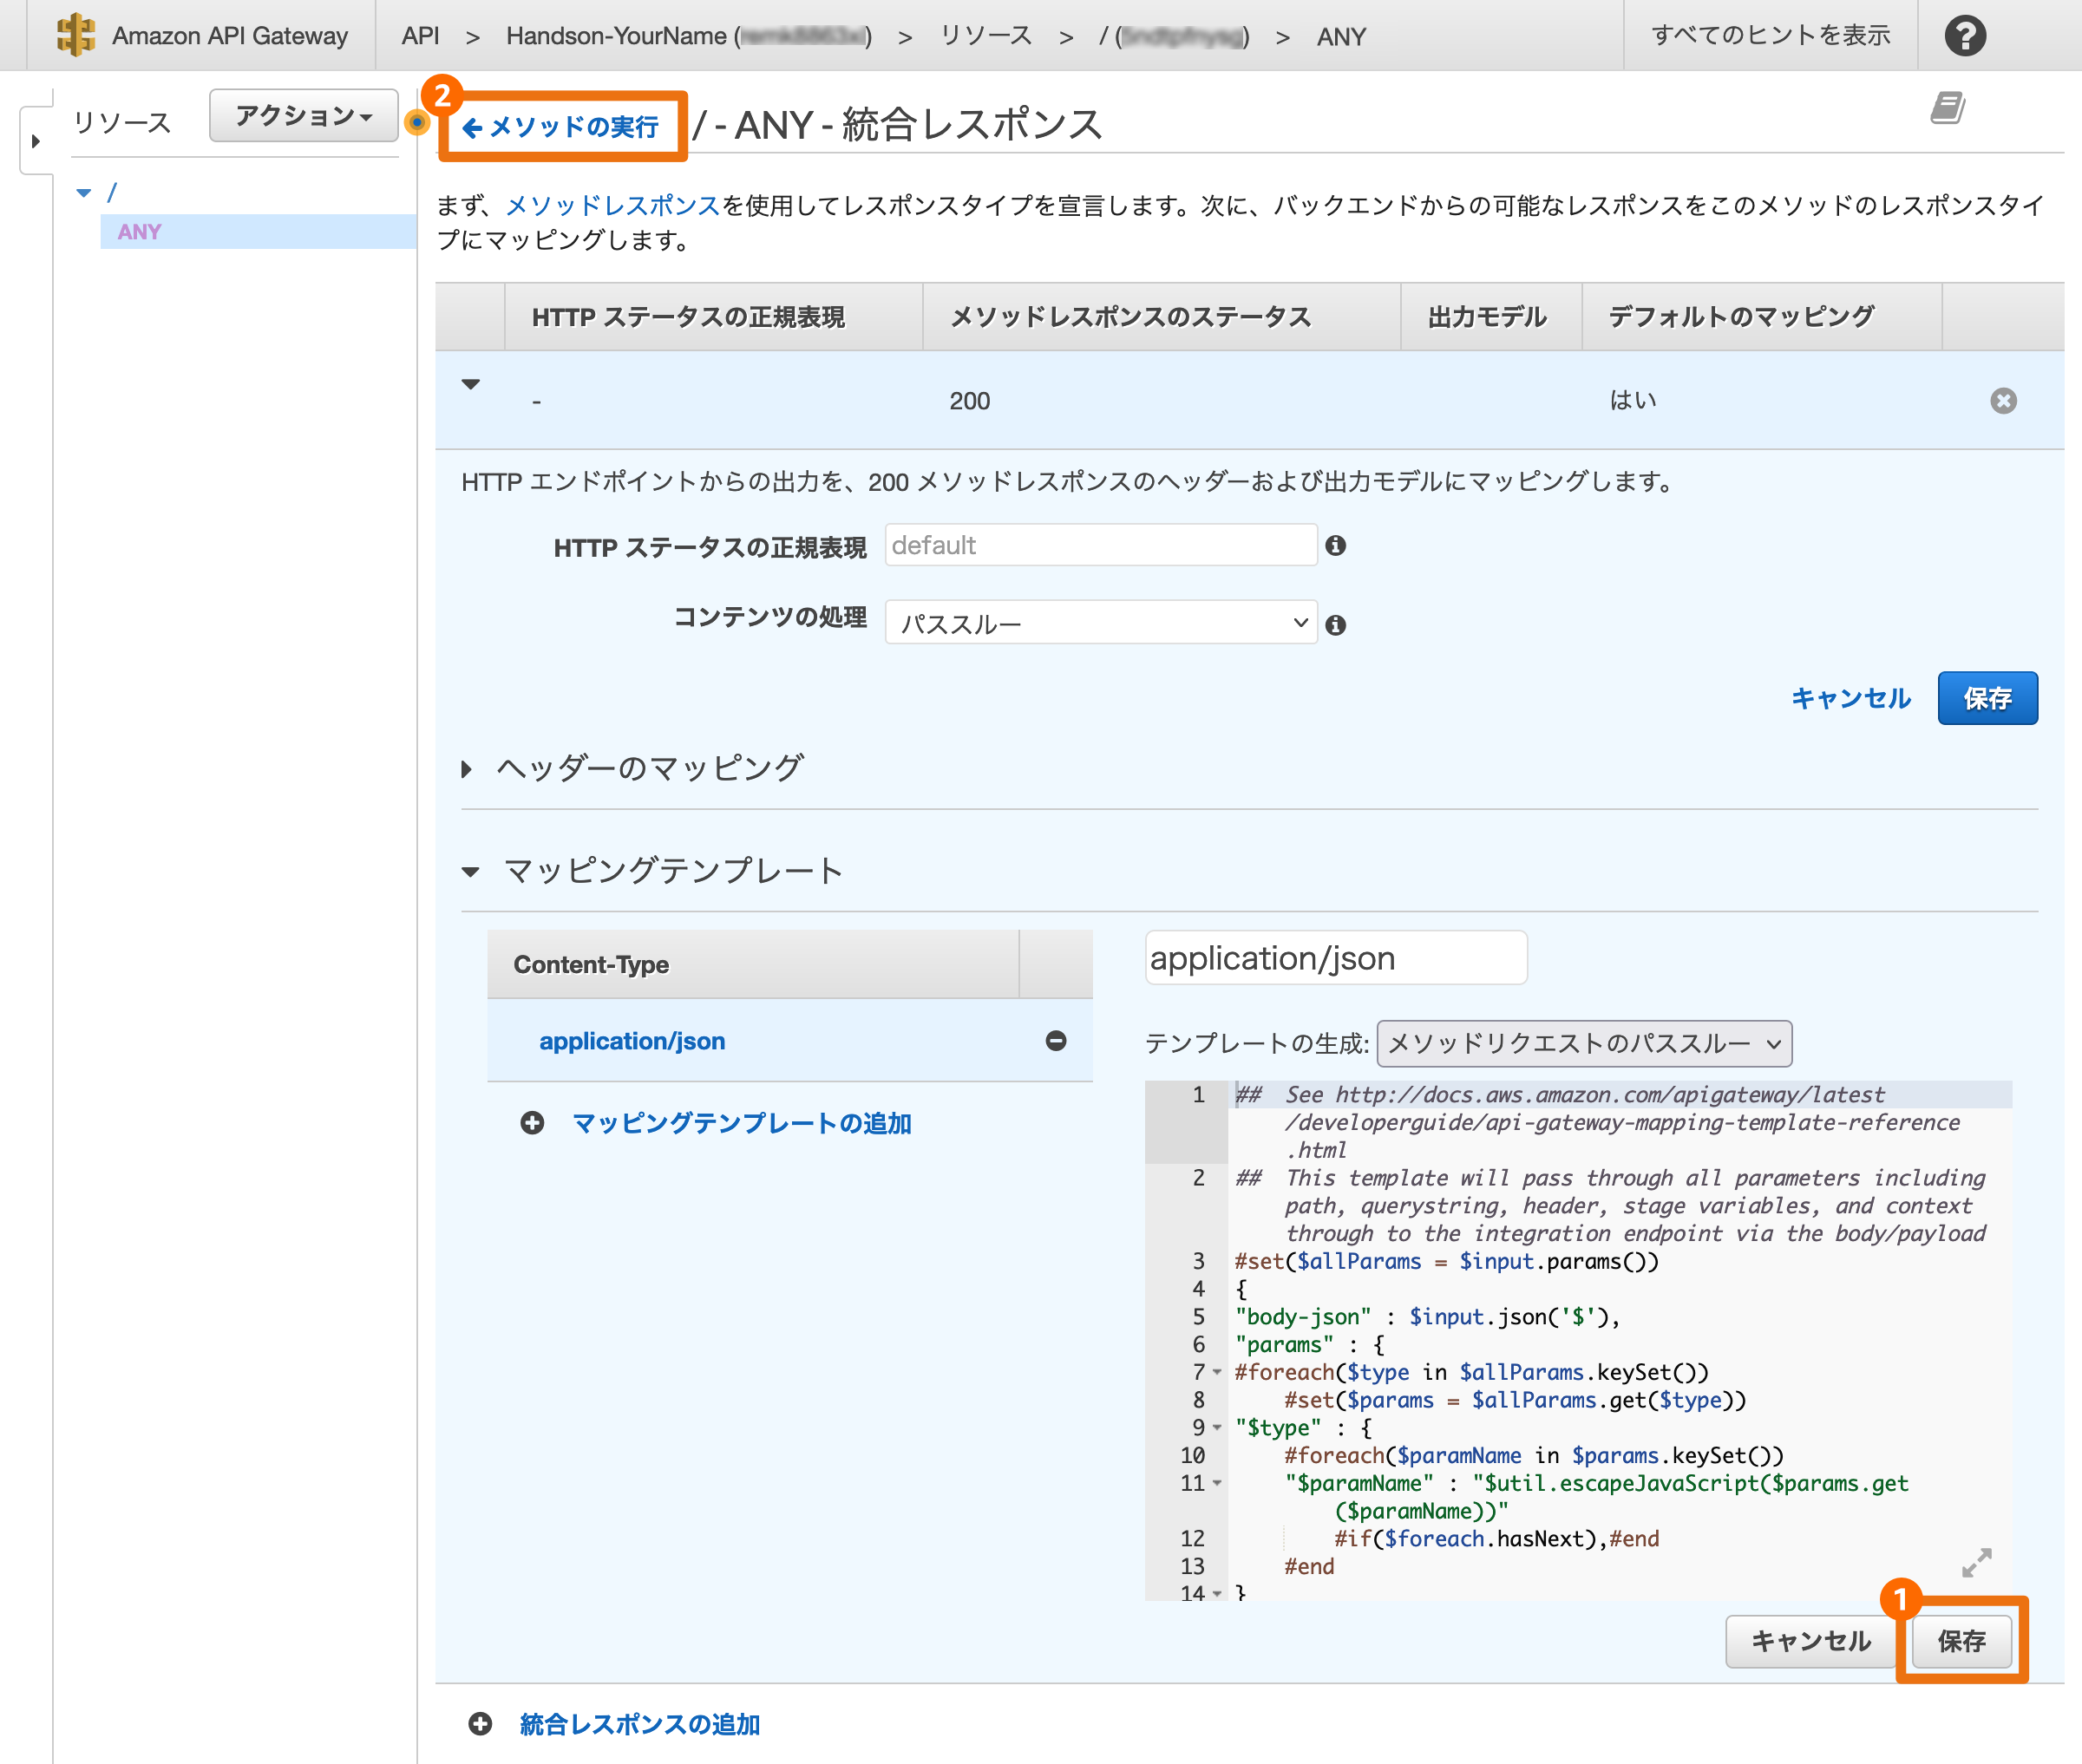Cancel the mapping template edits

pyautogui.click(x=1810, y=1641)
